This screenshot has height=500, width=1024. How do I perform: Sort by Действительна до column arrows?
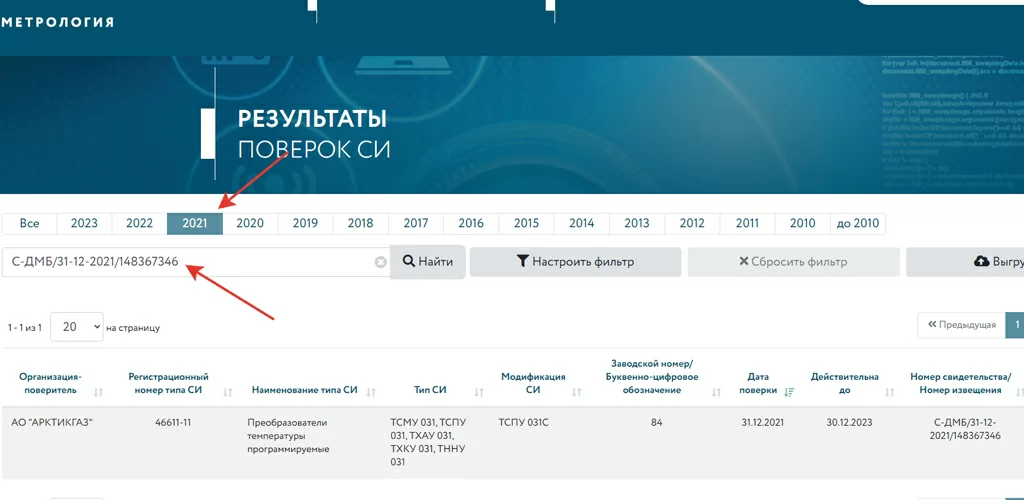coord(887,392)
